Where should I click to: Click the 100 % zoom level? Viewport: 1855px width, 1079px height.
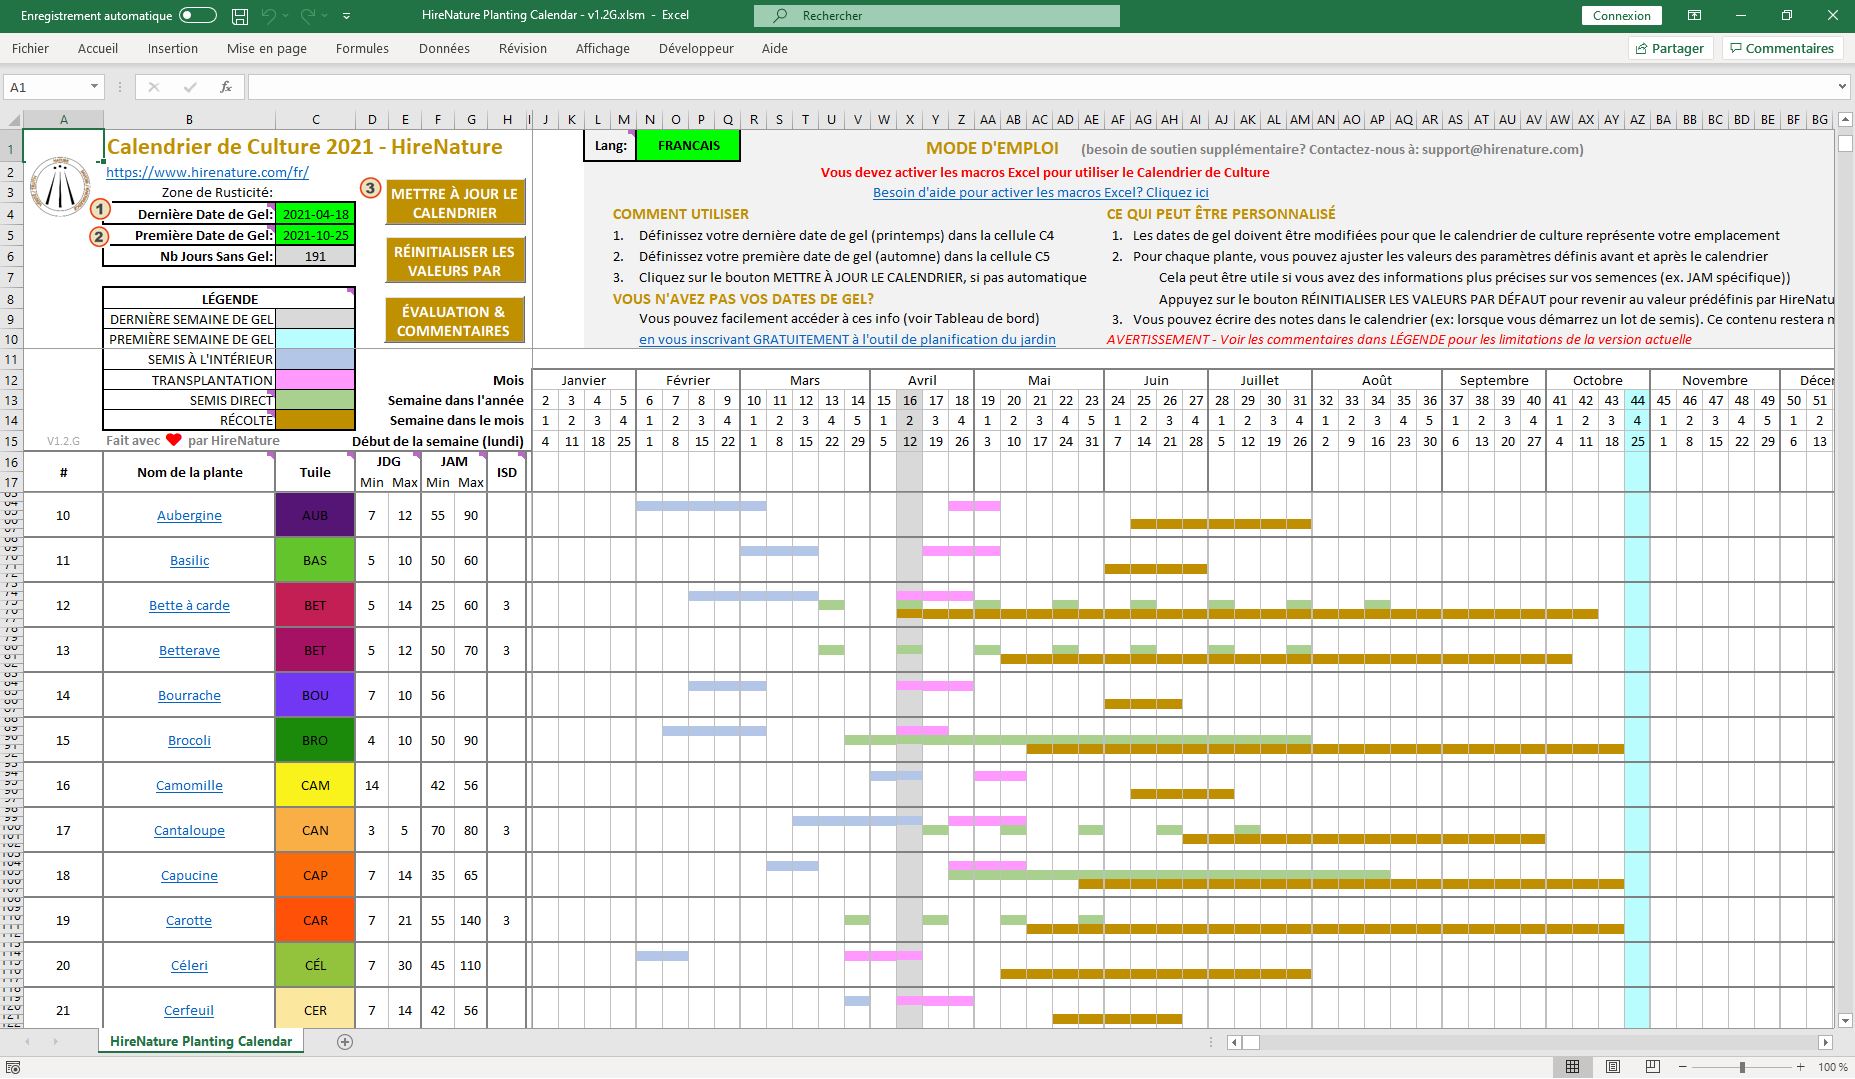1832,1067
